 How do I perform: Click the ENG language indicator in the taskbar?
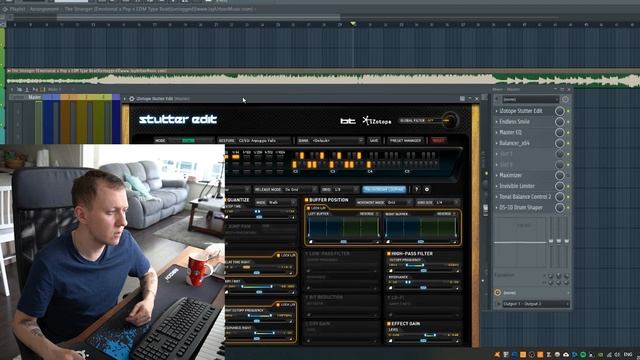tap(628, 354)
